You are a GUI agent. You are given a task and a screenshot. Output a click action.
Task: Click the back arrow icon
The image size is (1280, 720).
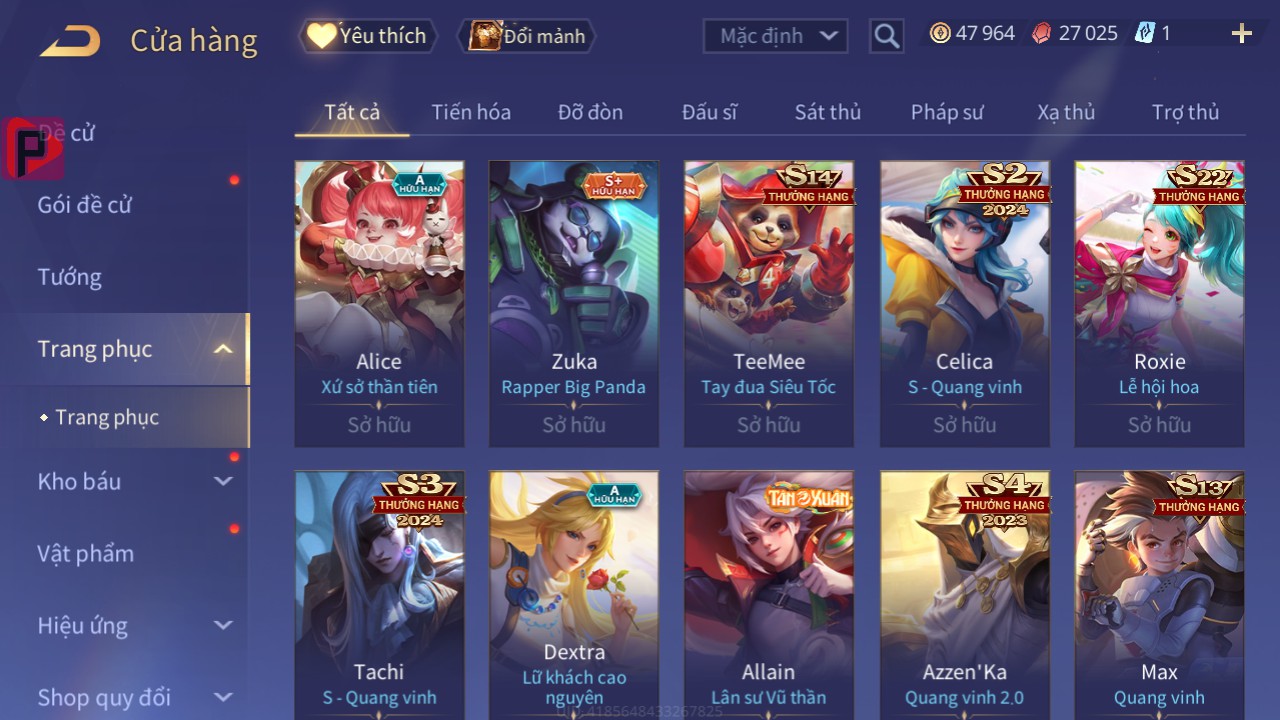pos(70,41)
